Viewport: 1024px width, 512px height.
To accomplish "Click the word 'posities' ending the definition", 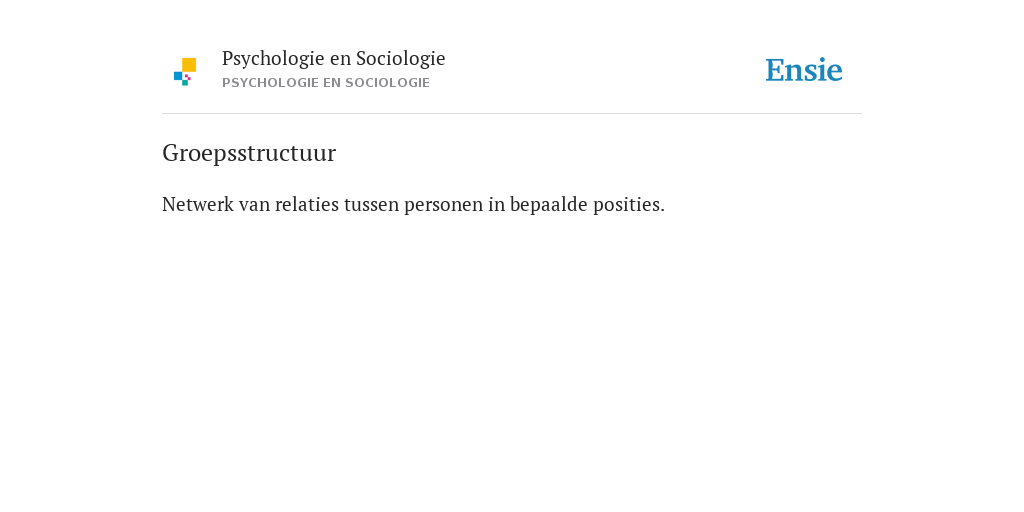I will [x=629, y=206].
